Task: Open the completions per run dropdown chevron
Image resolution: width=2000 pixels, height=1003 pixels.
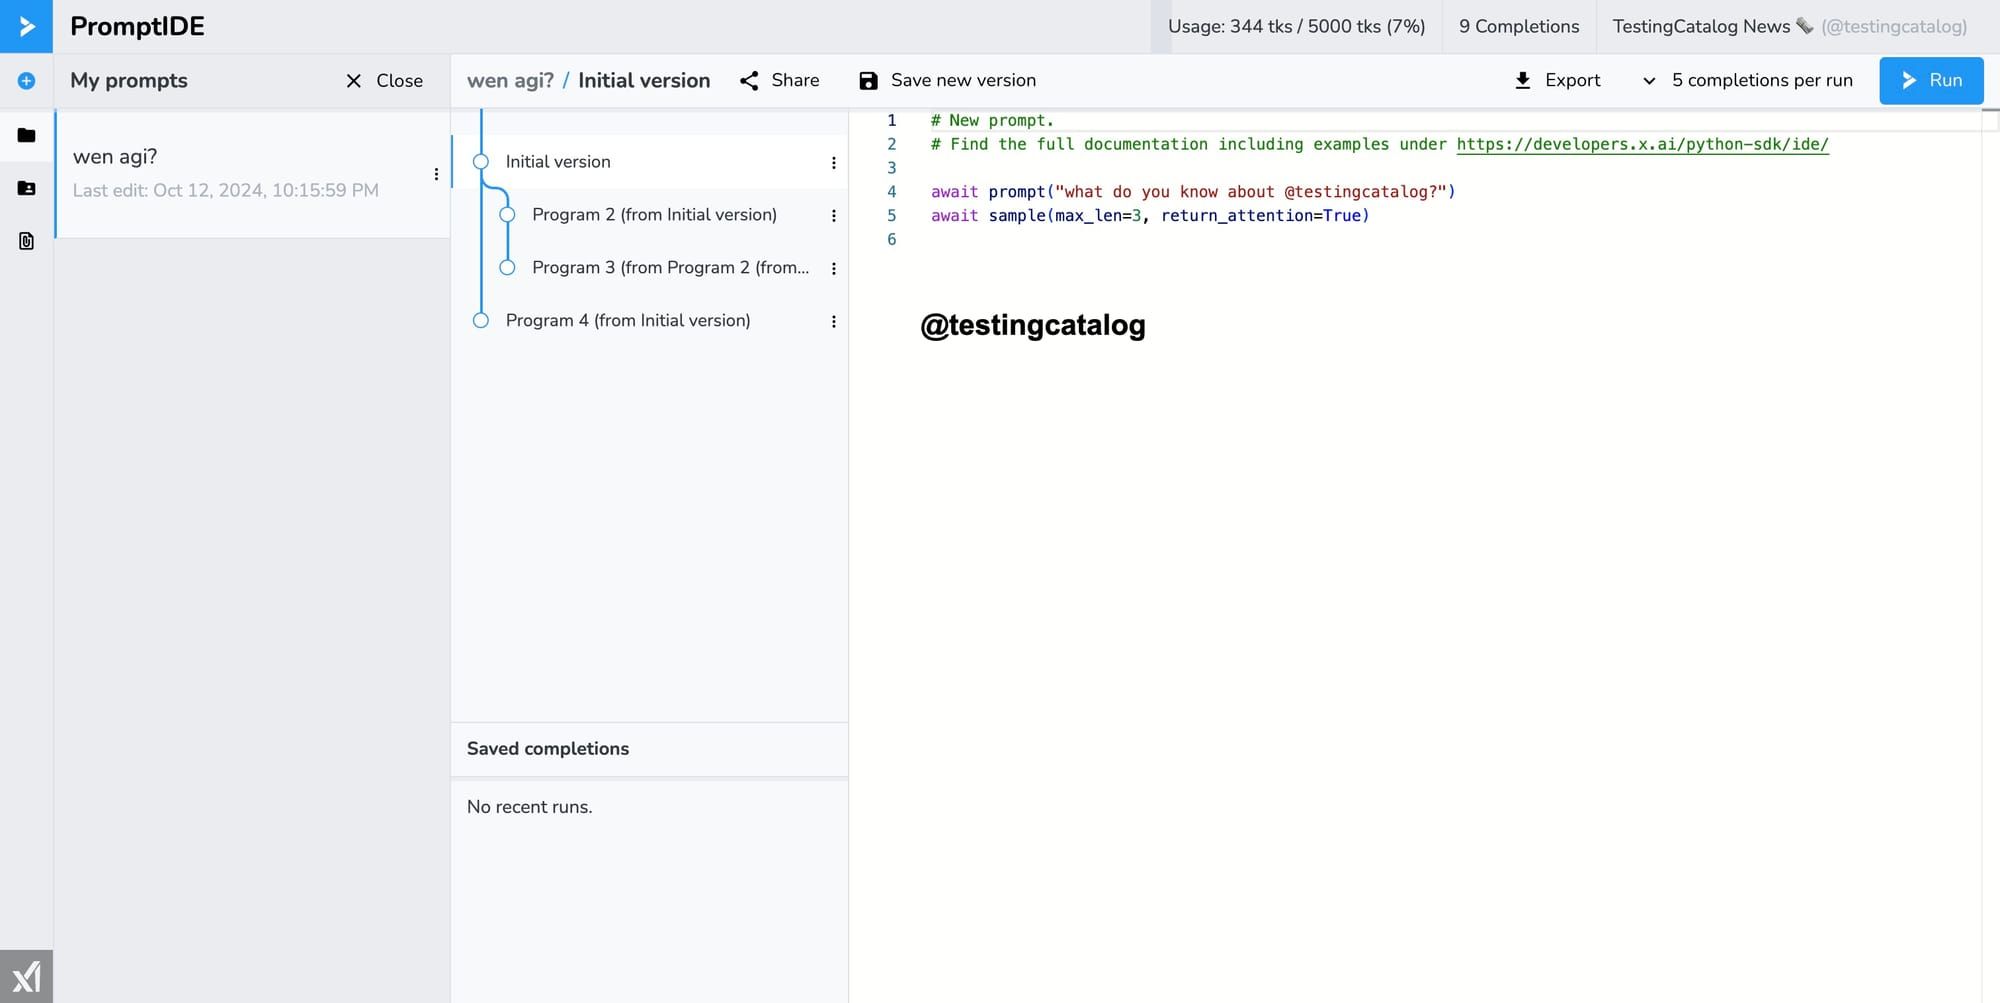Action: tap(1650, 80)
